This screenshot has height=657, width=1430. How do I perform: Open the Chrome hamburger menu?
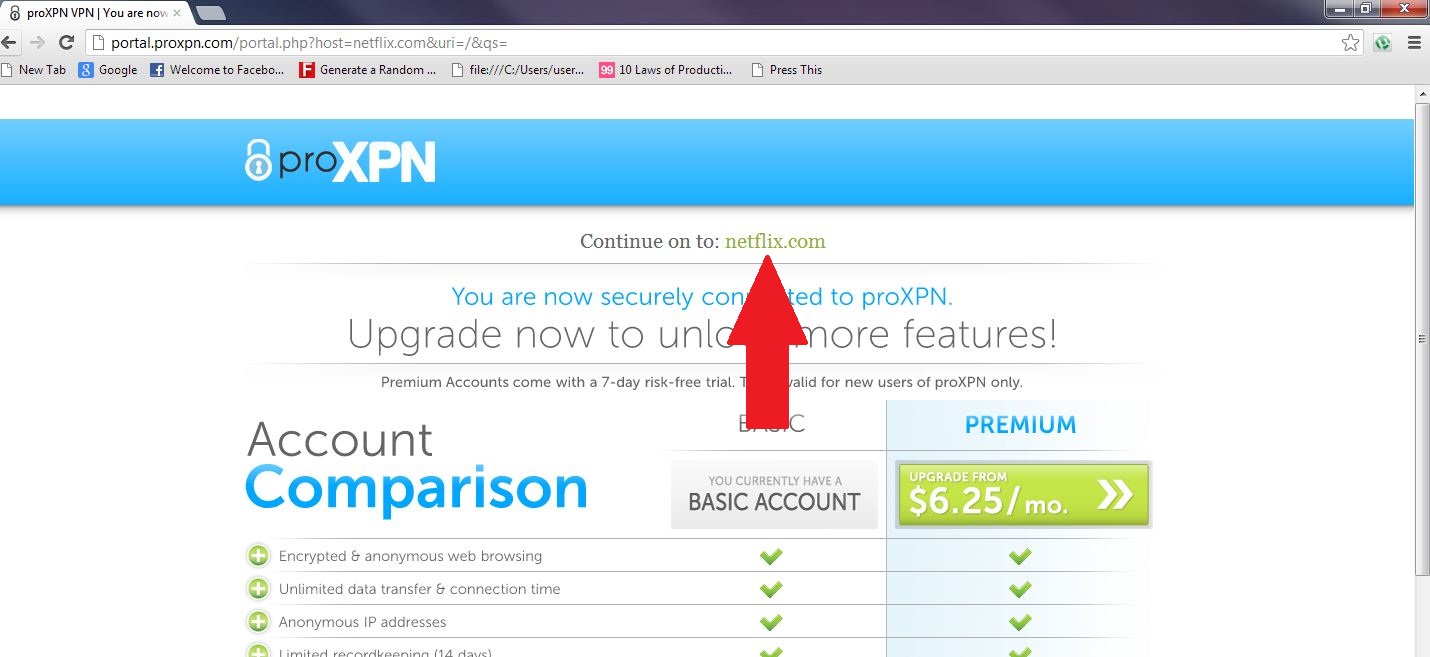coord(1414,43)
